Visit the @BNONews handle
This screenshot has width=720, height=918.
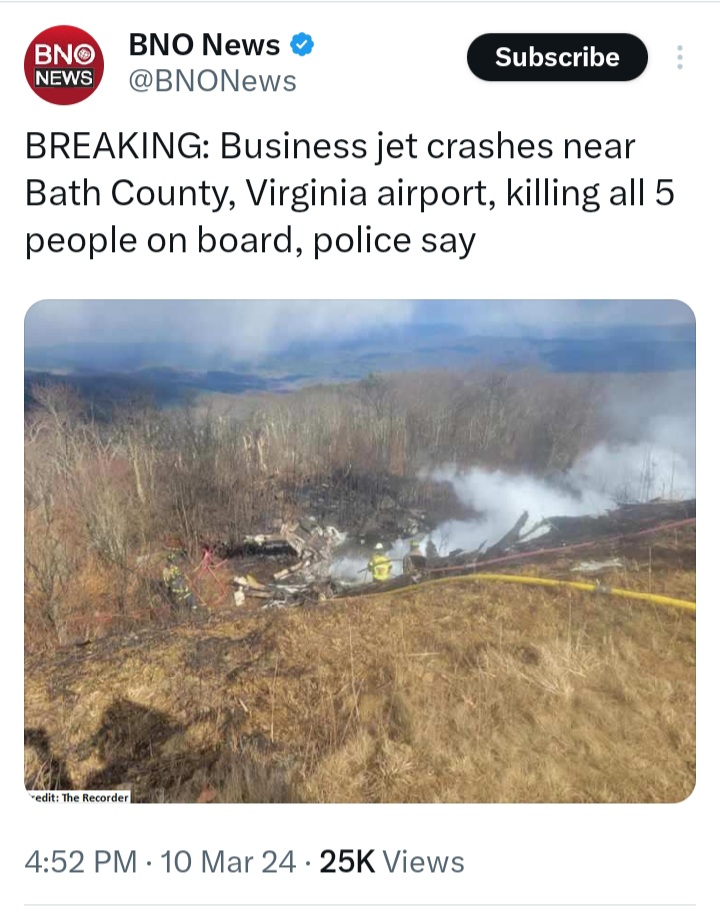[212, 81]
